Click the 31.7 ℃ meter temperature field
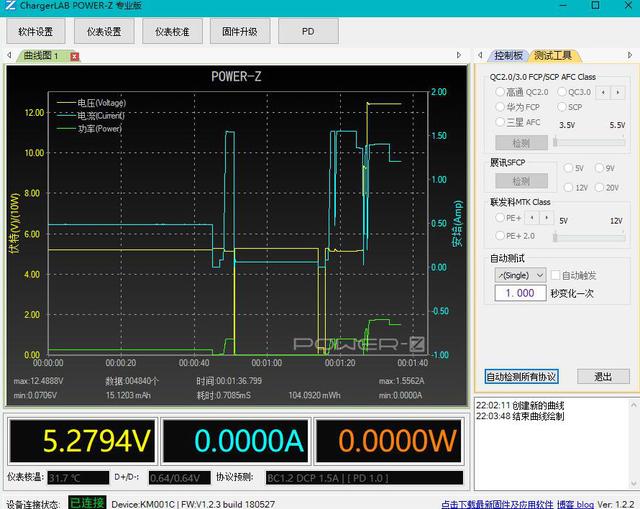 (78, 478)
